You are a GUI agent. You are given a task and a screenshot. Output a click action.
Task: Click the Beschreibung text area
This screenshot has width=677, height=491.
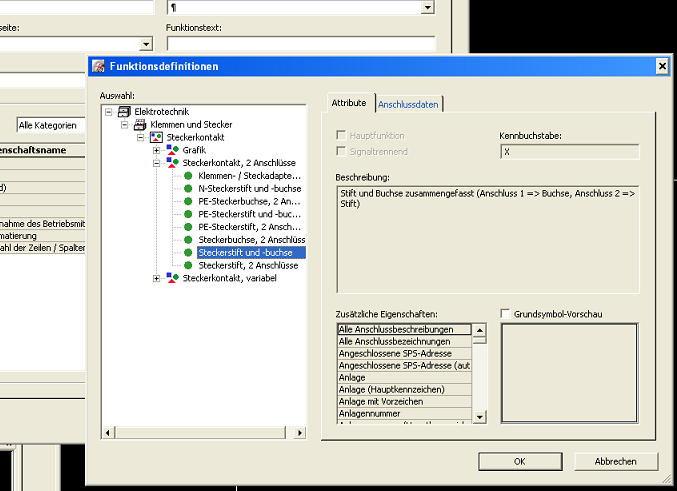click(x=487, y=240)
